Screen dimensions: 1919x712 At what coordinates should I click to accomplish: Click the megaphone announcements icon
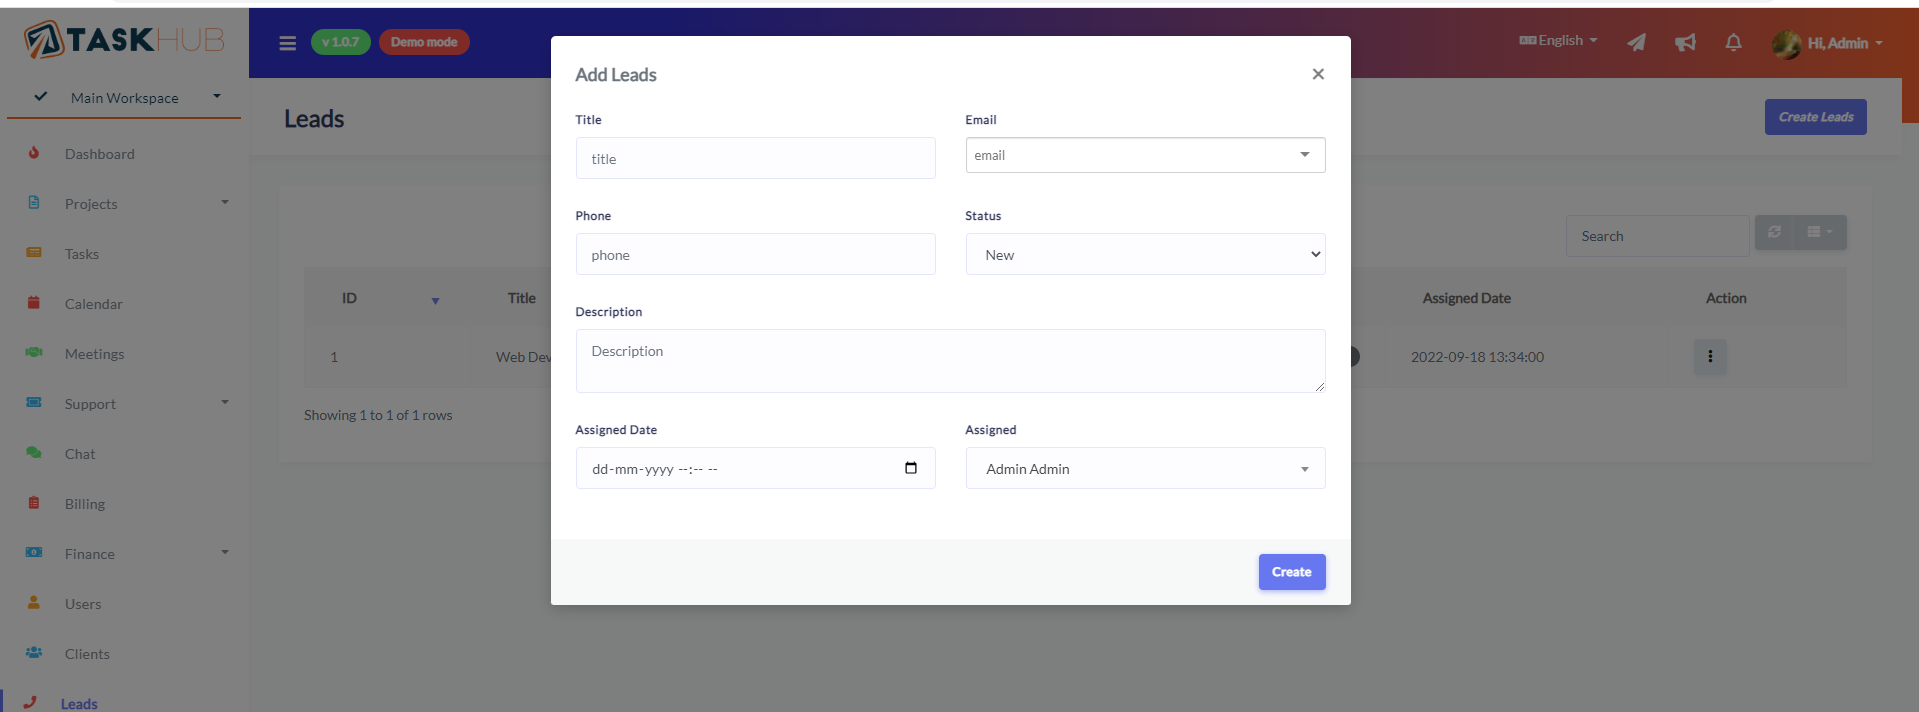click(x=1685, y=42)
